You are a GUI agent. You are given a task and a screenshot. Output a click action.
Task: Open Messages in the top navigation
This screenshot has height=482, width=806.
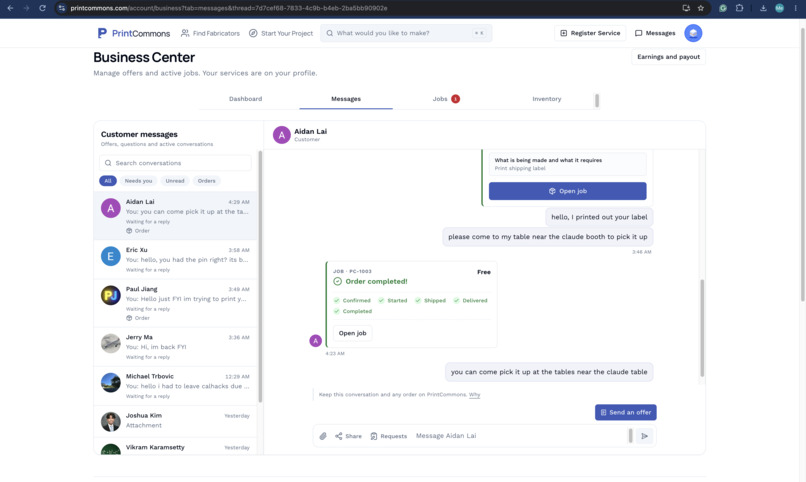(655, 33)
